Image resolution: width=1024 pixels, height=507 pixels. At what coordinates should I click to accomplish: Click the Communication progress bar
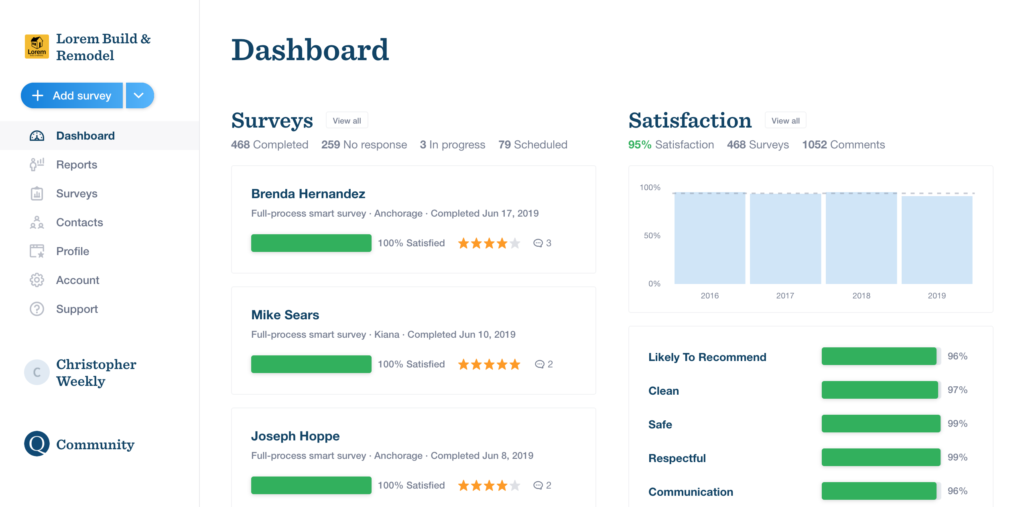[881, 491]
